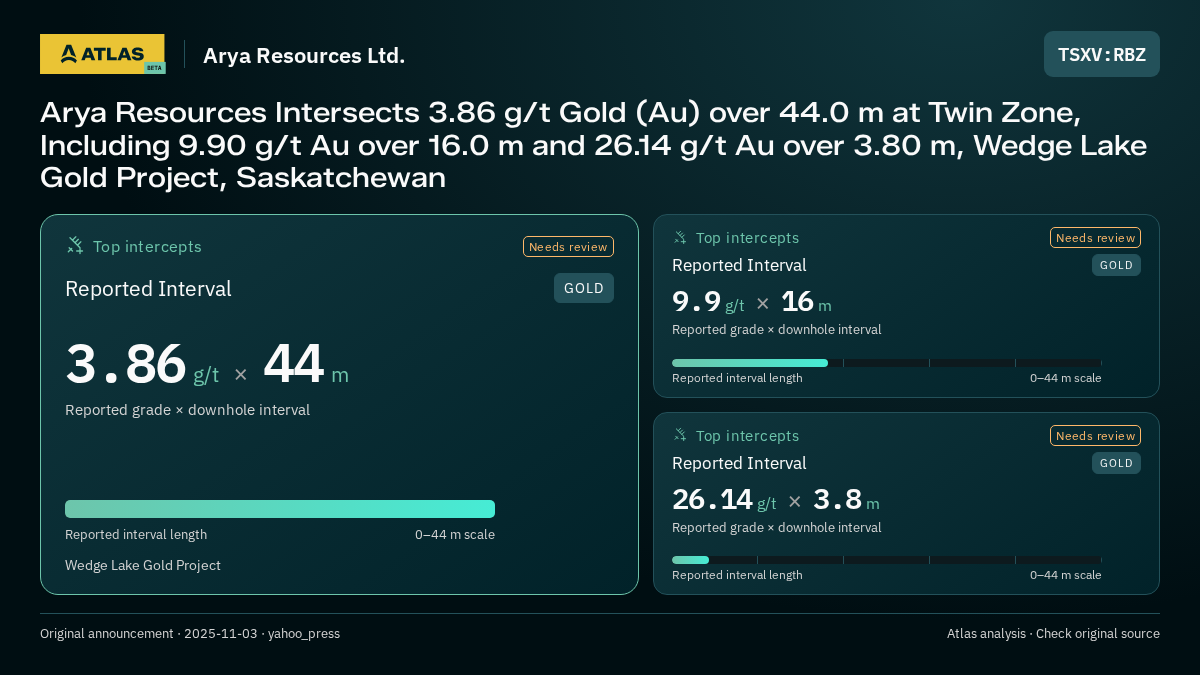Click the pick icon in the 3.86 g/t card
This screenshot has height=675, width=1200.
click(x=75, y=245)
